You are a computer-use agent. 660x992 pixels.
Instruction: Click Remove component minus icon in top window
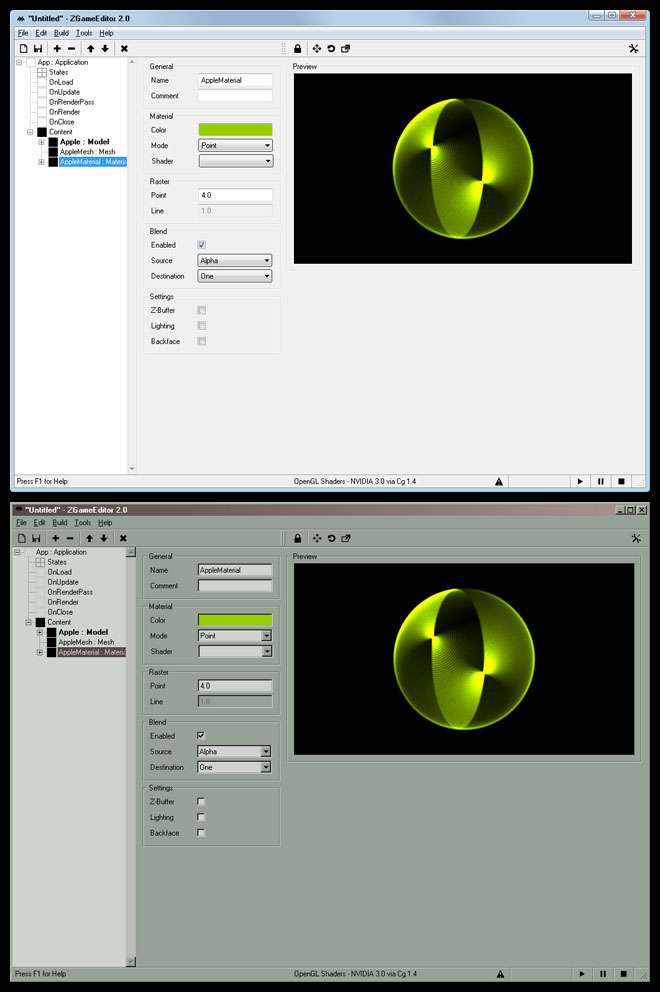pyautogui.click(x=72, y=49)
